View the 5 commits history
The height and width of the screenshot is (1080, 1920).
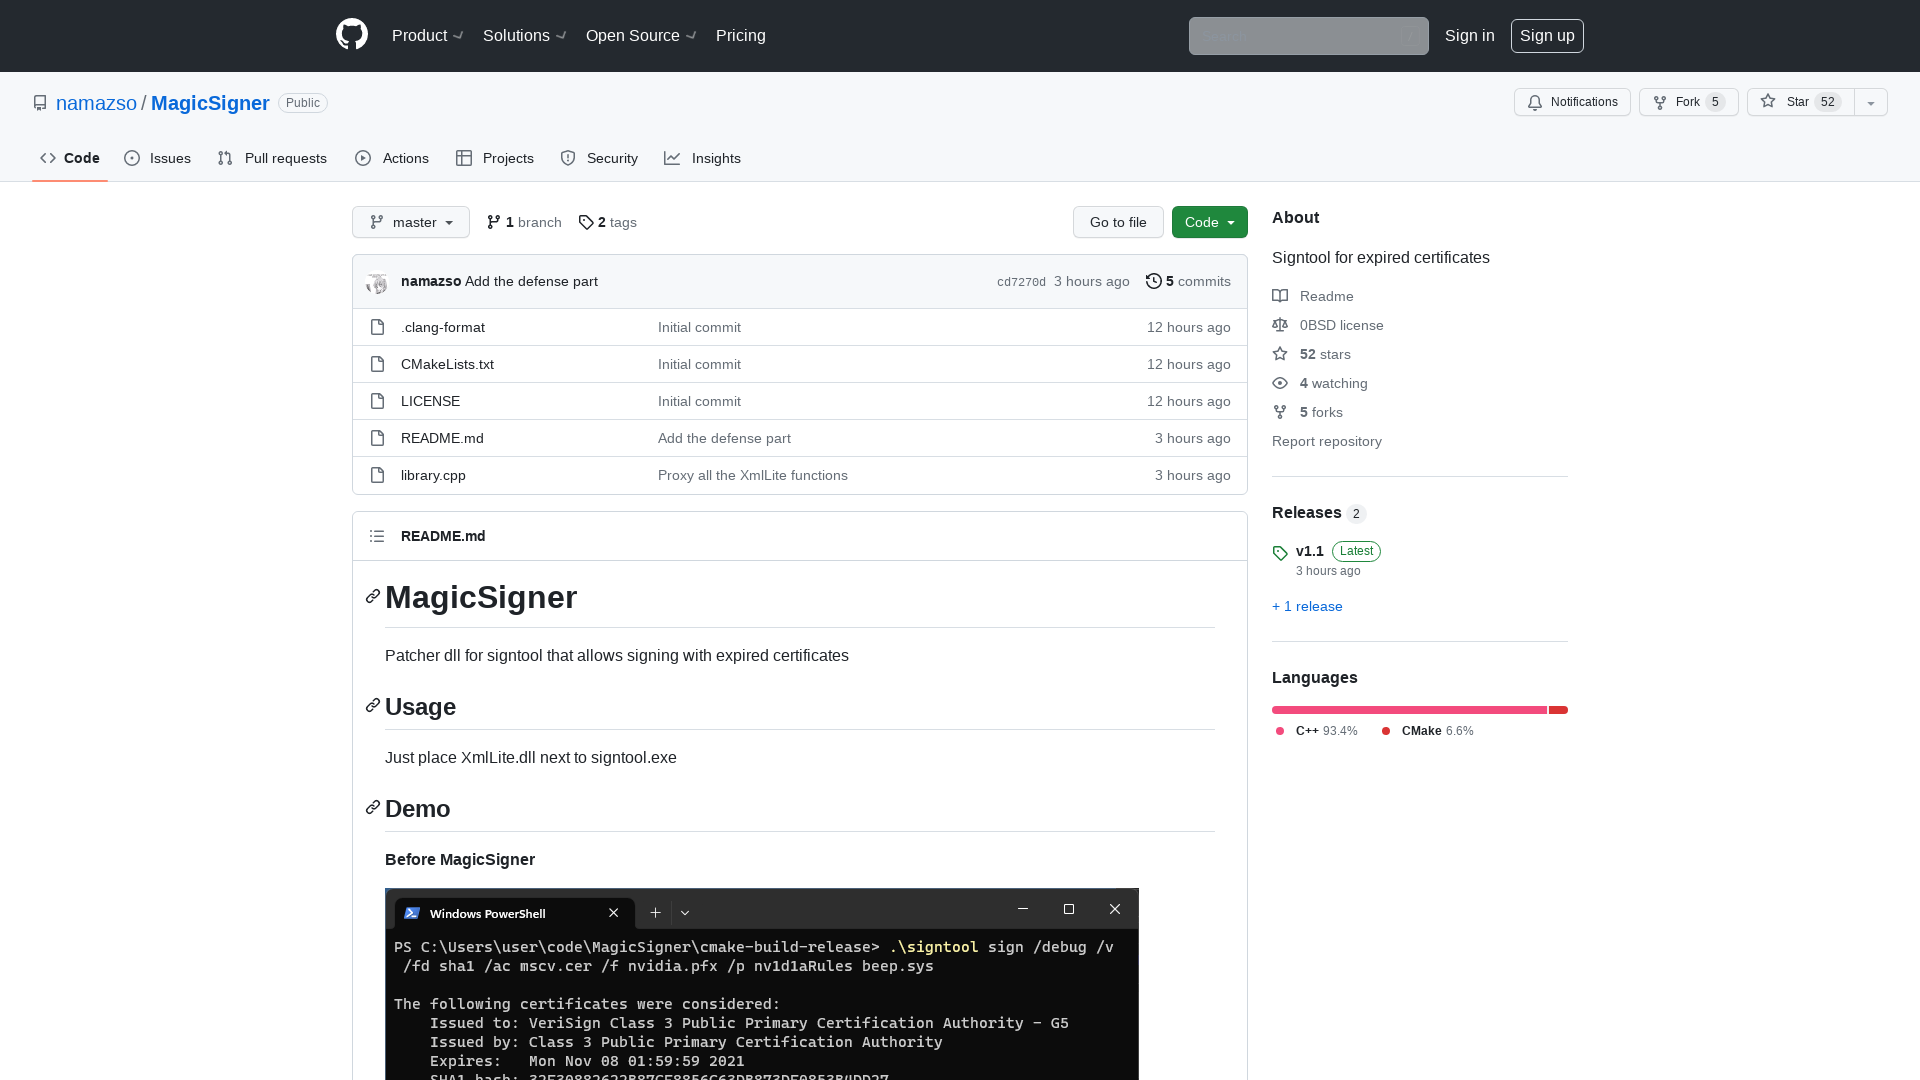(x=1188, y=281)
